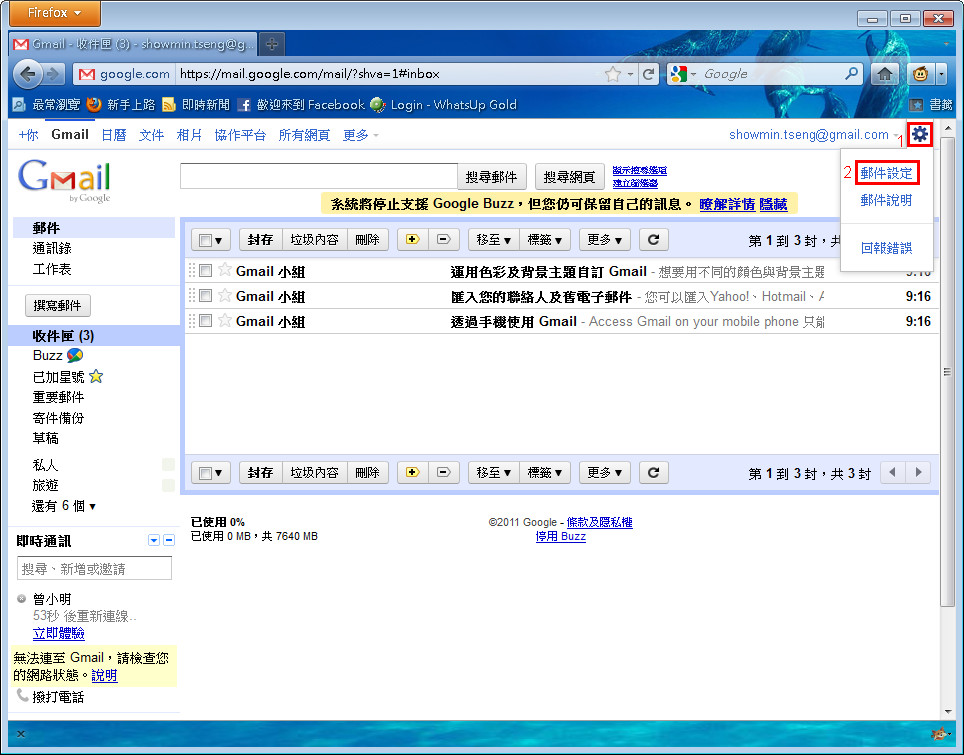Open the top toolbar 更多 dropdown

(604, 239)
